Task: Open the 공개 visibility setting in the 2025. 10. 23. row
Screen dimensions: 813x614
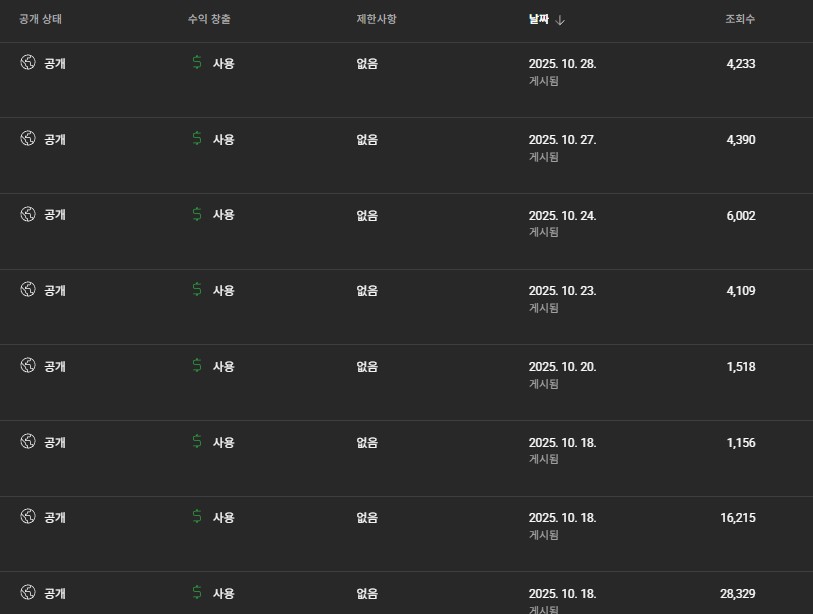Action: (55, 290)
